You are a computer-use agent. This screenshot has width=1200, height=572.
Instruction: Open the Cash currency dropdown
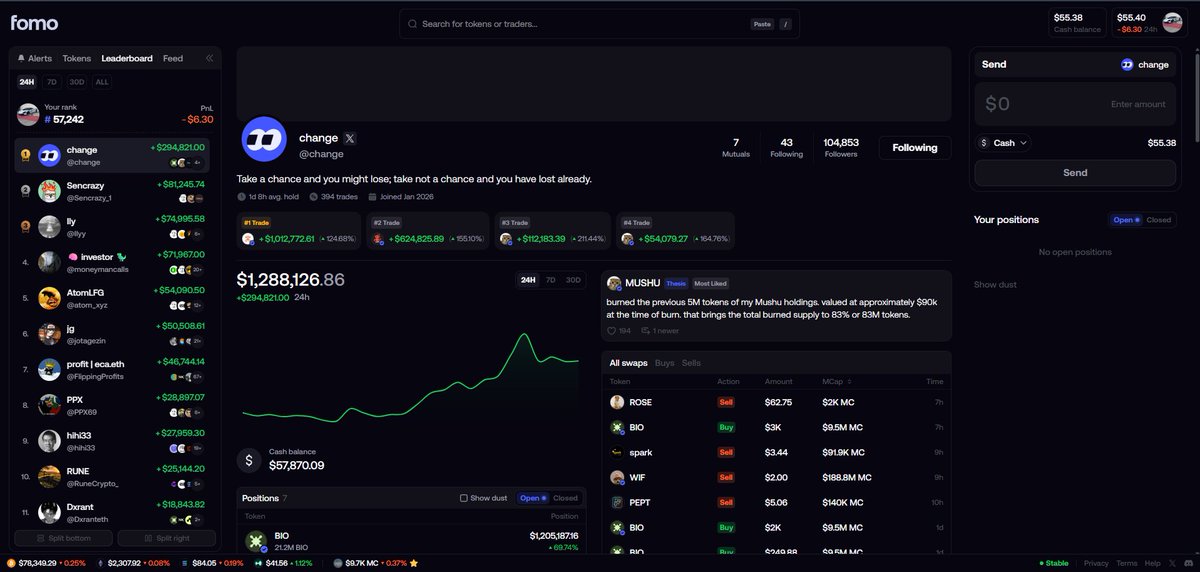tap(1005, 143)
